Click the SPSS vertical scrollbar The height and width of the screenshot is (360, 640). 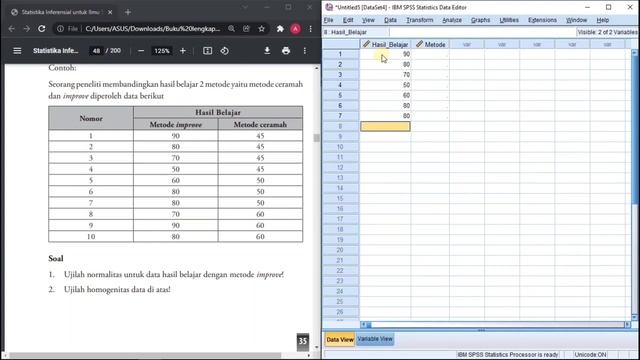point(635,184)
